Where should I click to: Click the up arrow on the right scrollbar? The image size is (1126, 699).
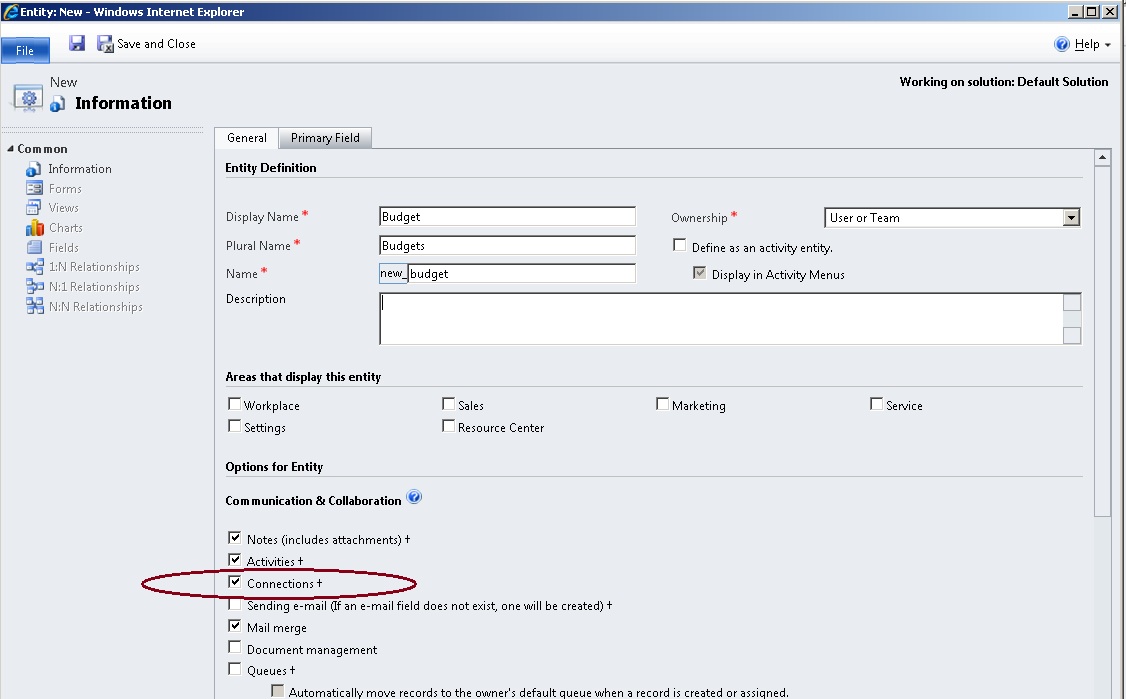click(x=1102, y=156)
